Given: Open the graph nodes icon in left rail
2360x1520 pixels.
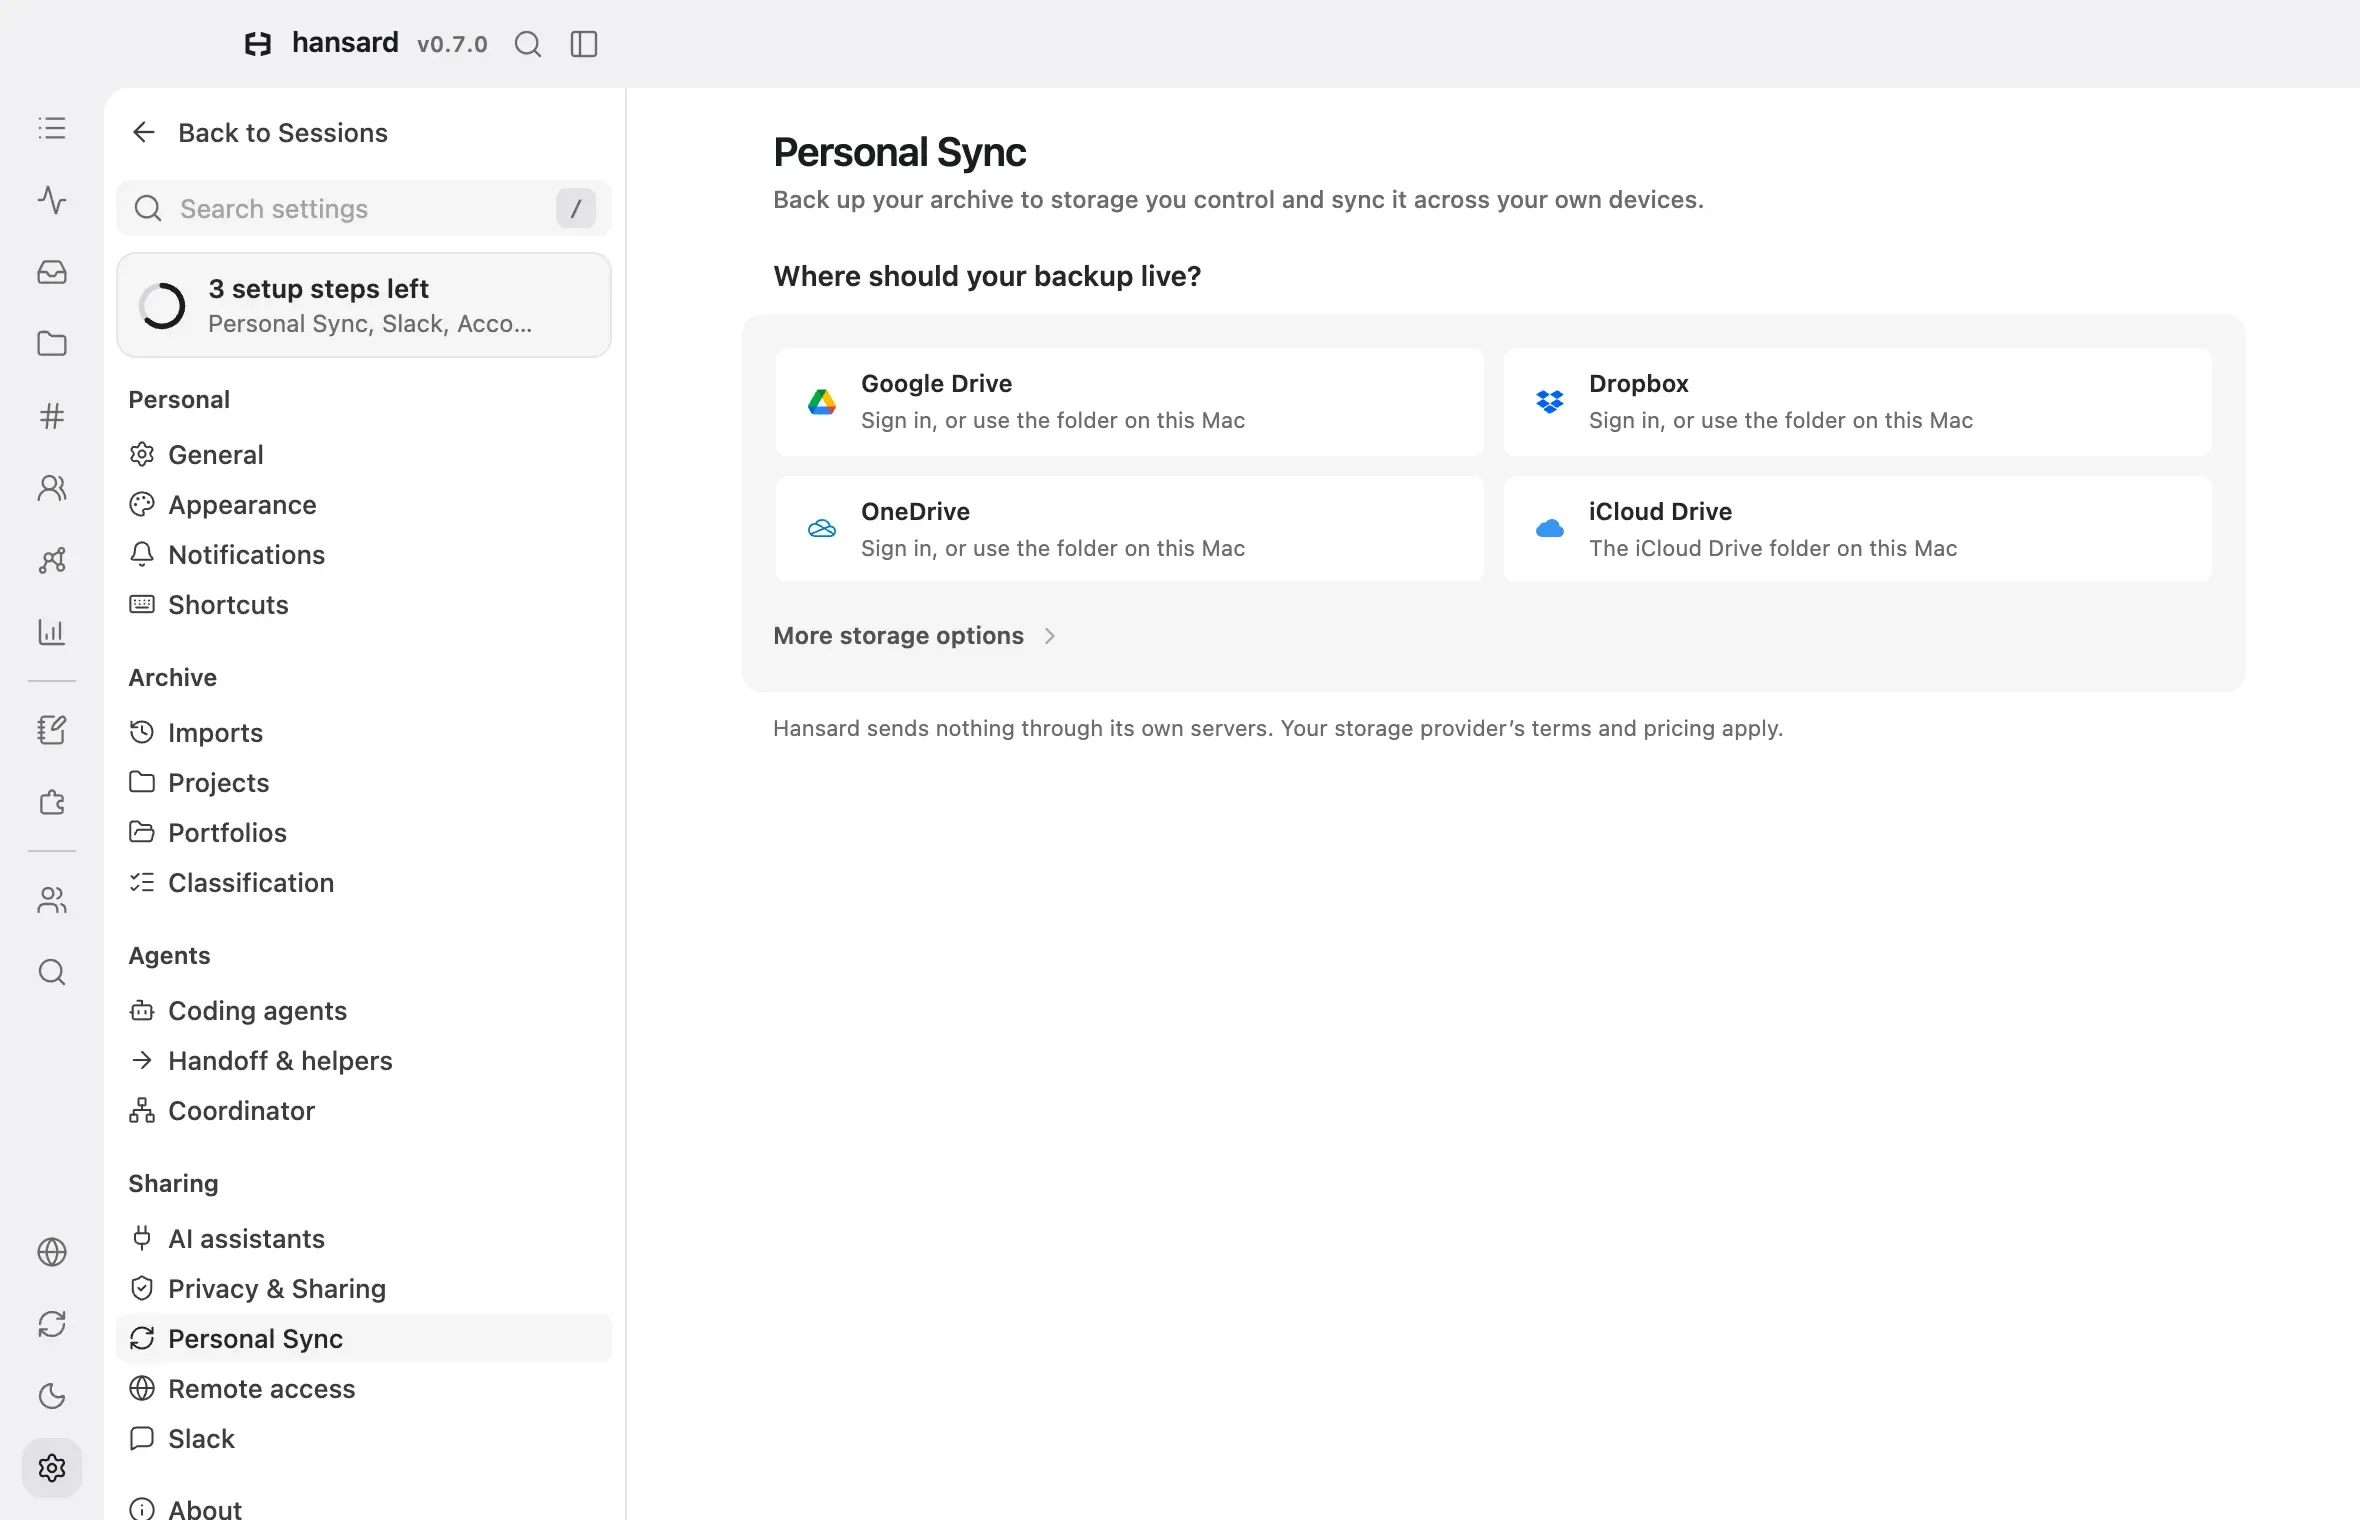Looking at the screenshot, I should 52,560.
